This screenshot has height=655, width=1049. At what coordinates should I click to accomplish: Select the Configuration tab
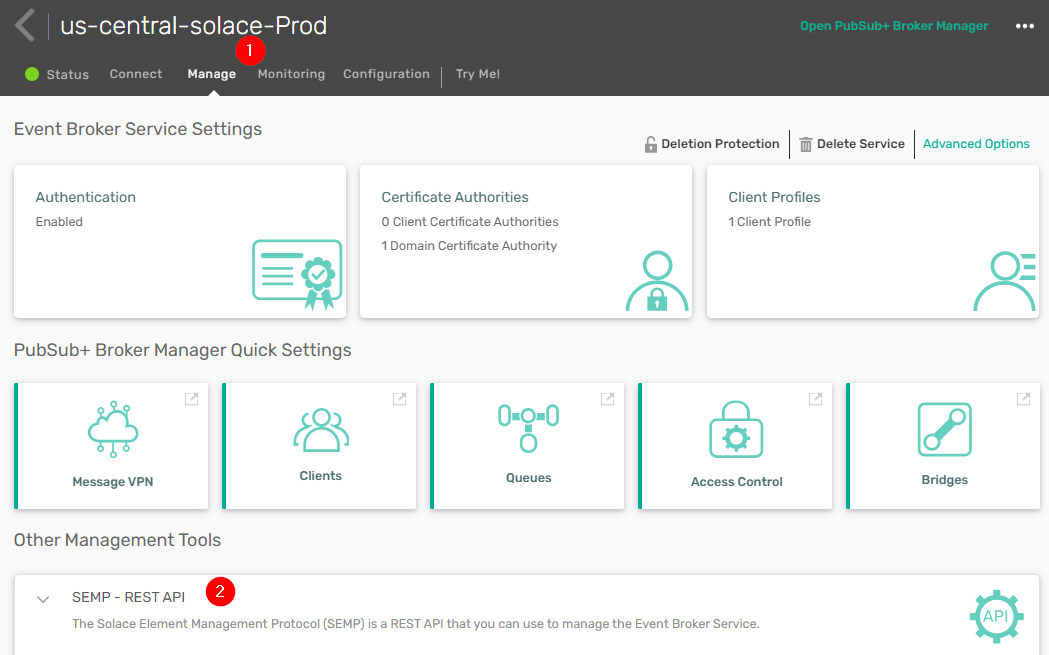coord(386,74)
